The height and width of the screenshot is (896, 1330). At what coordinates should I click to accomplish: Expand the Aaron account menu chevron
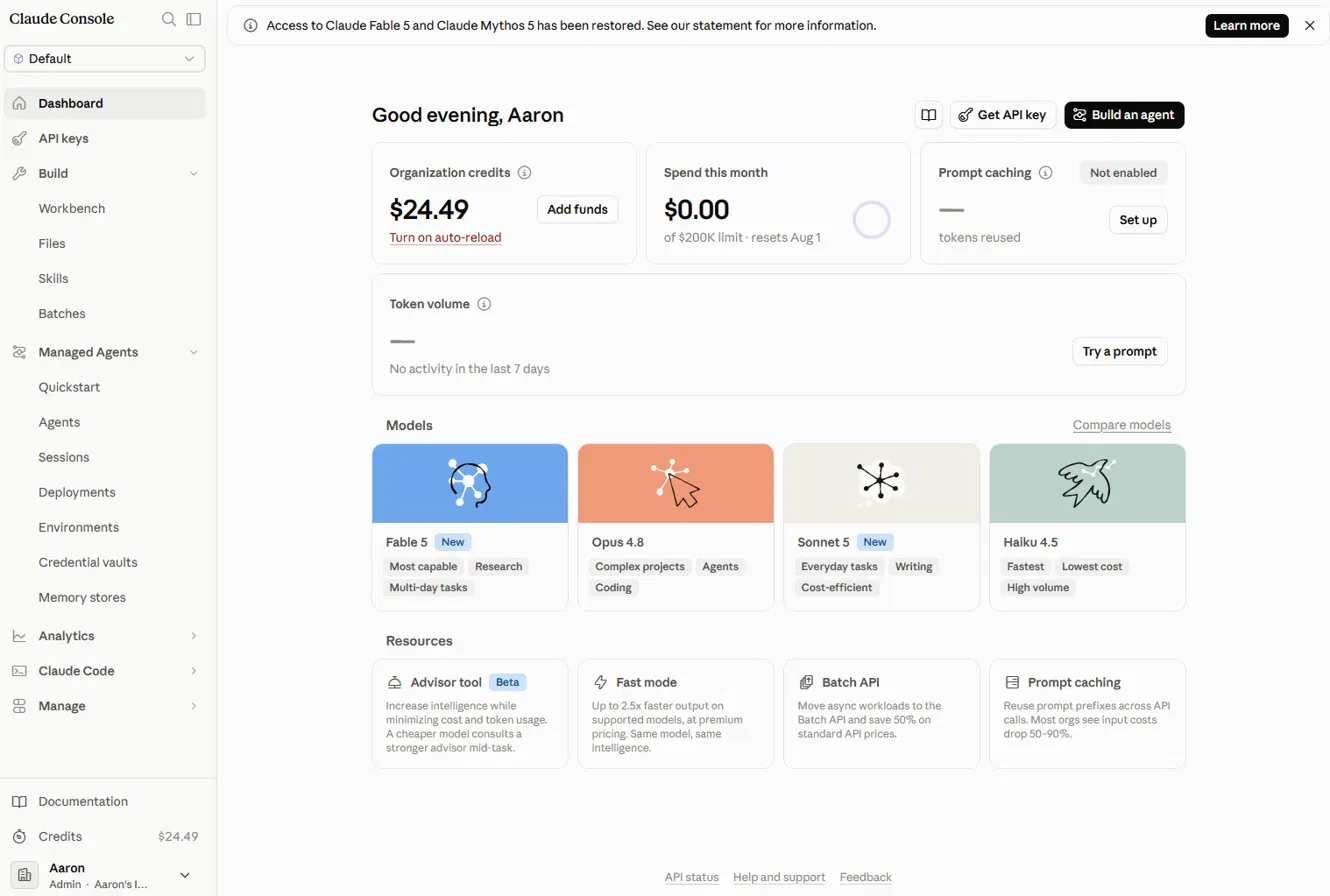coord(185,875)
